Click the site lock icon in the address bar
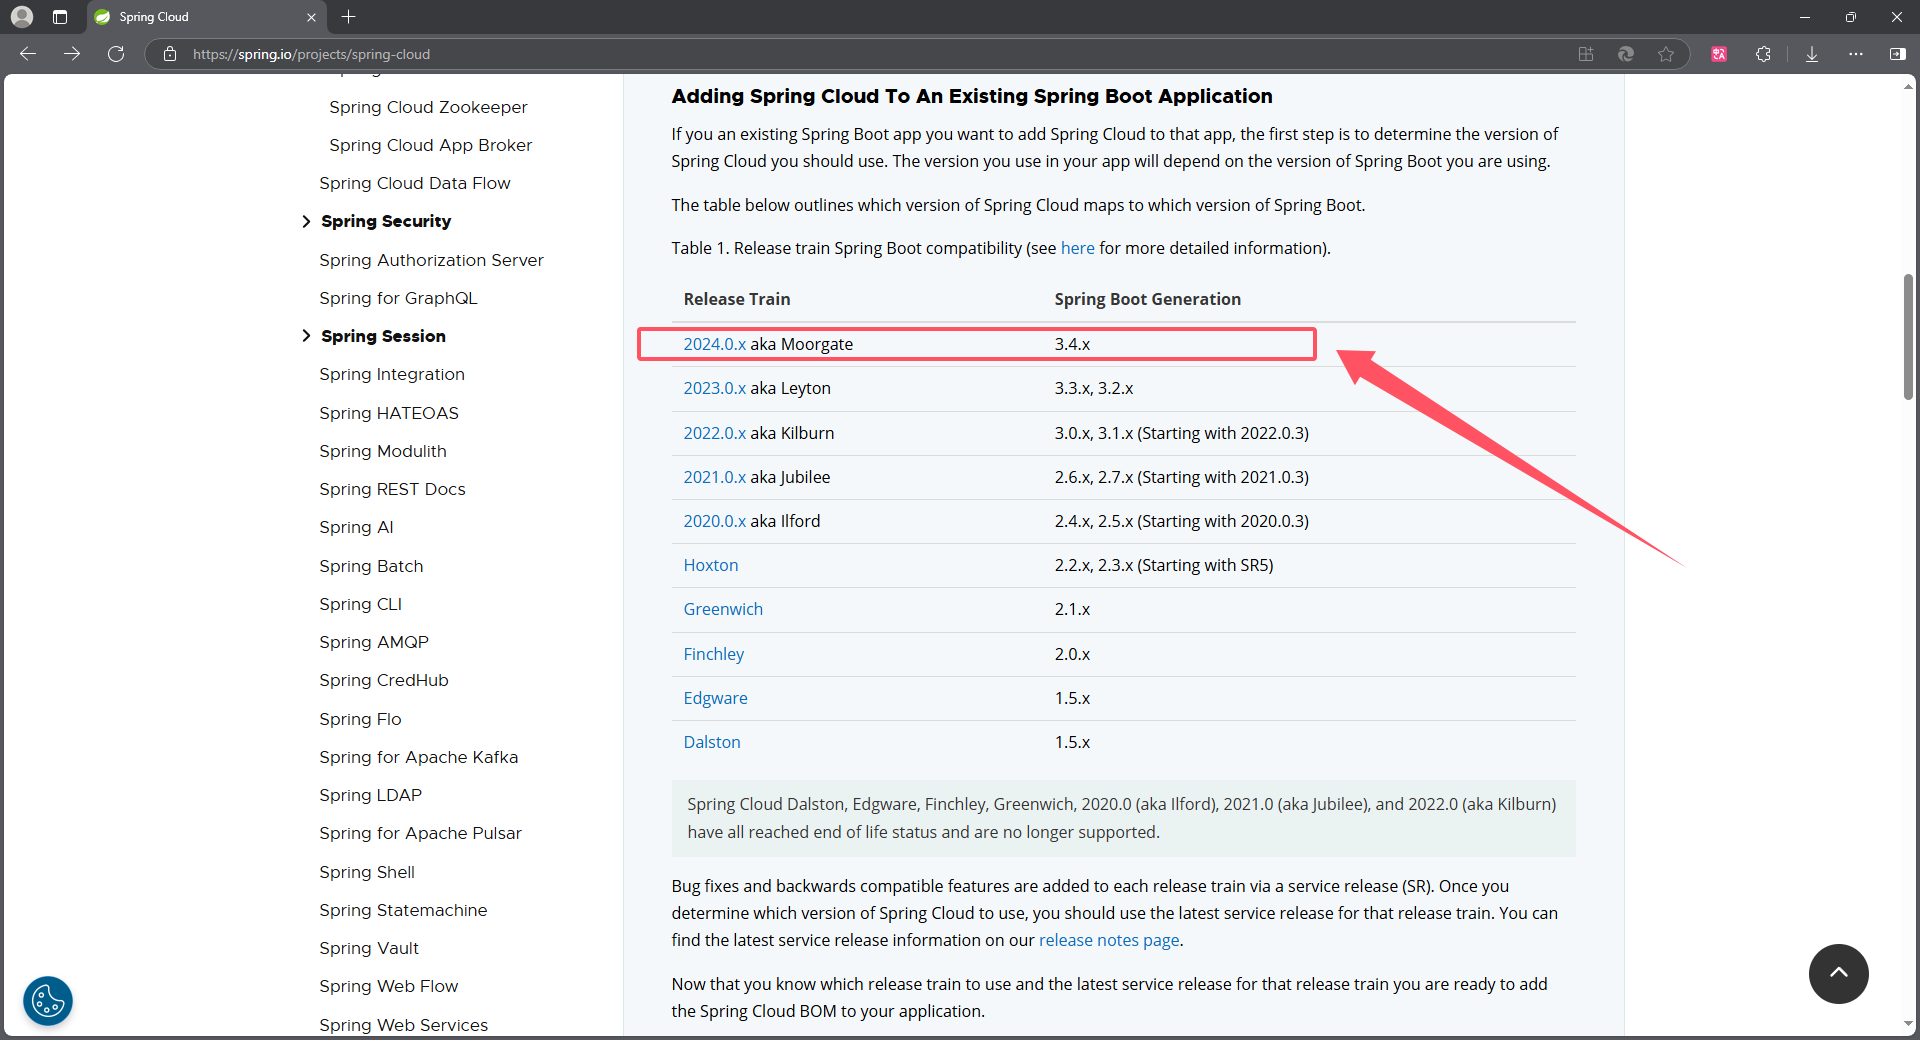This screenshot has width=1920, height=1040. pos(170,54)
